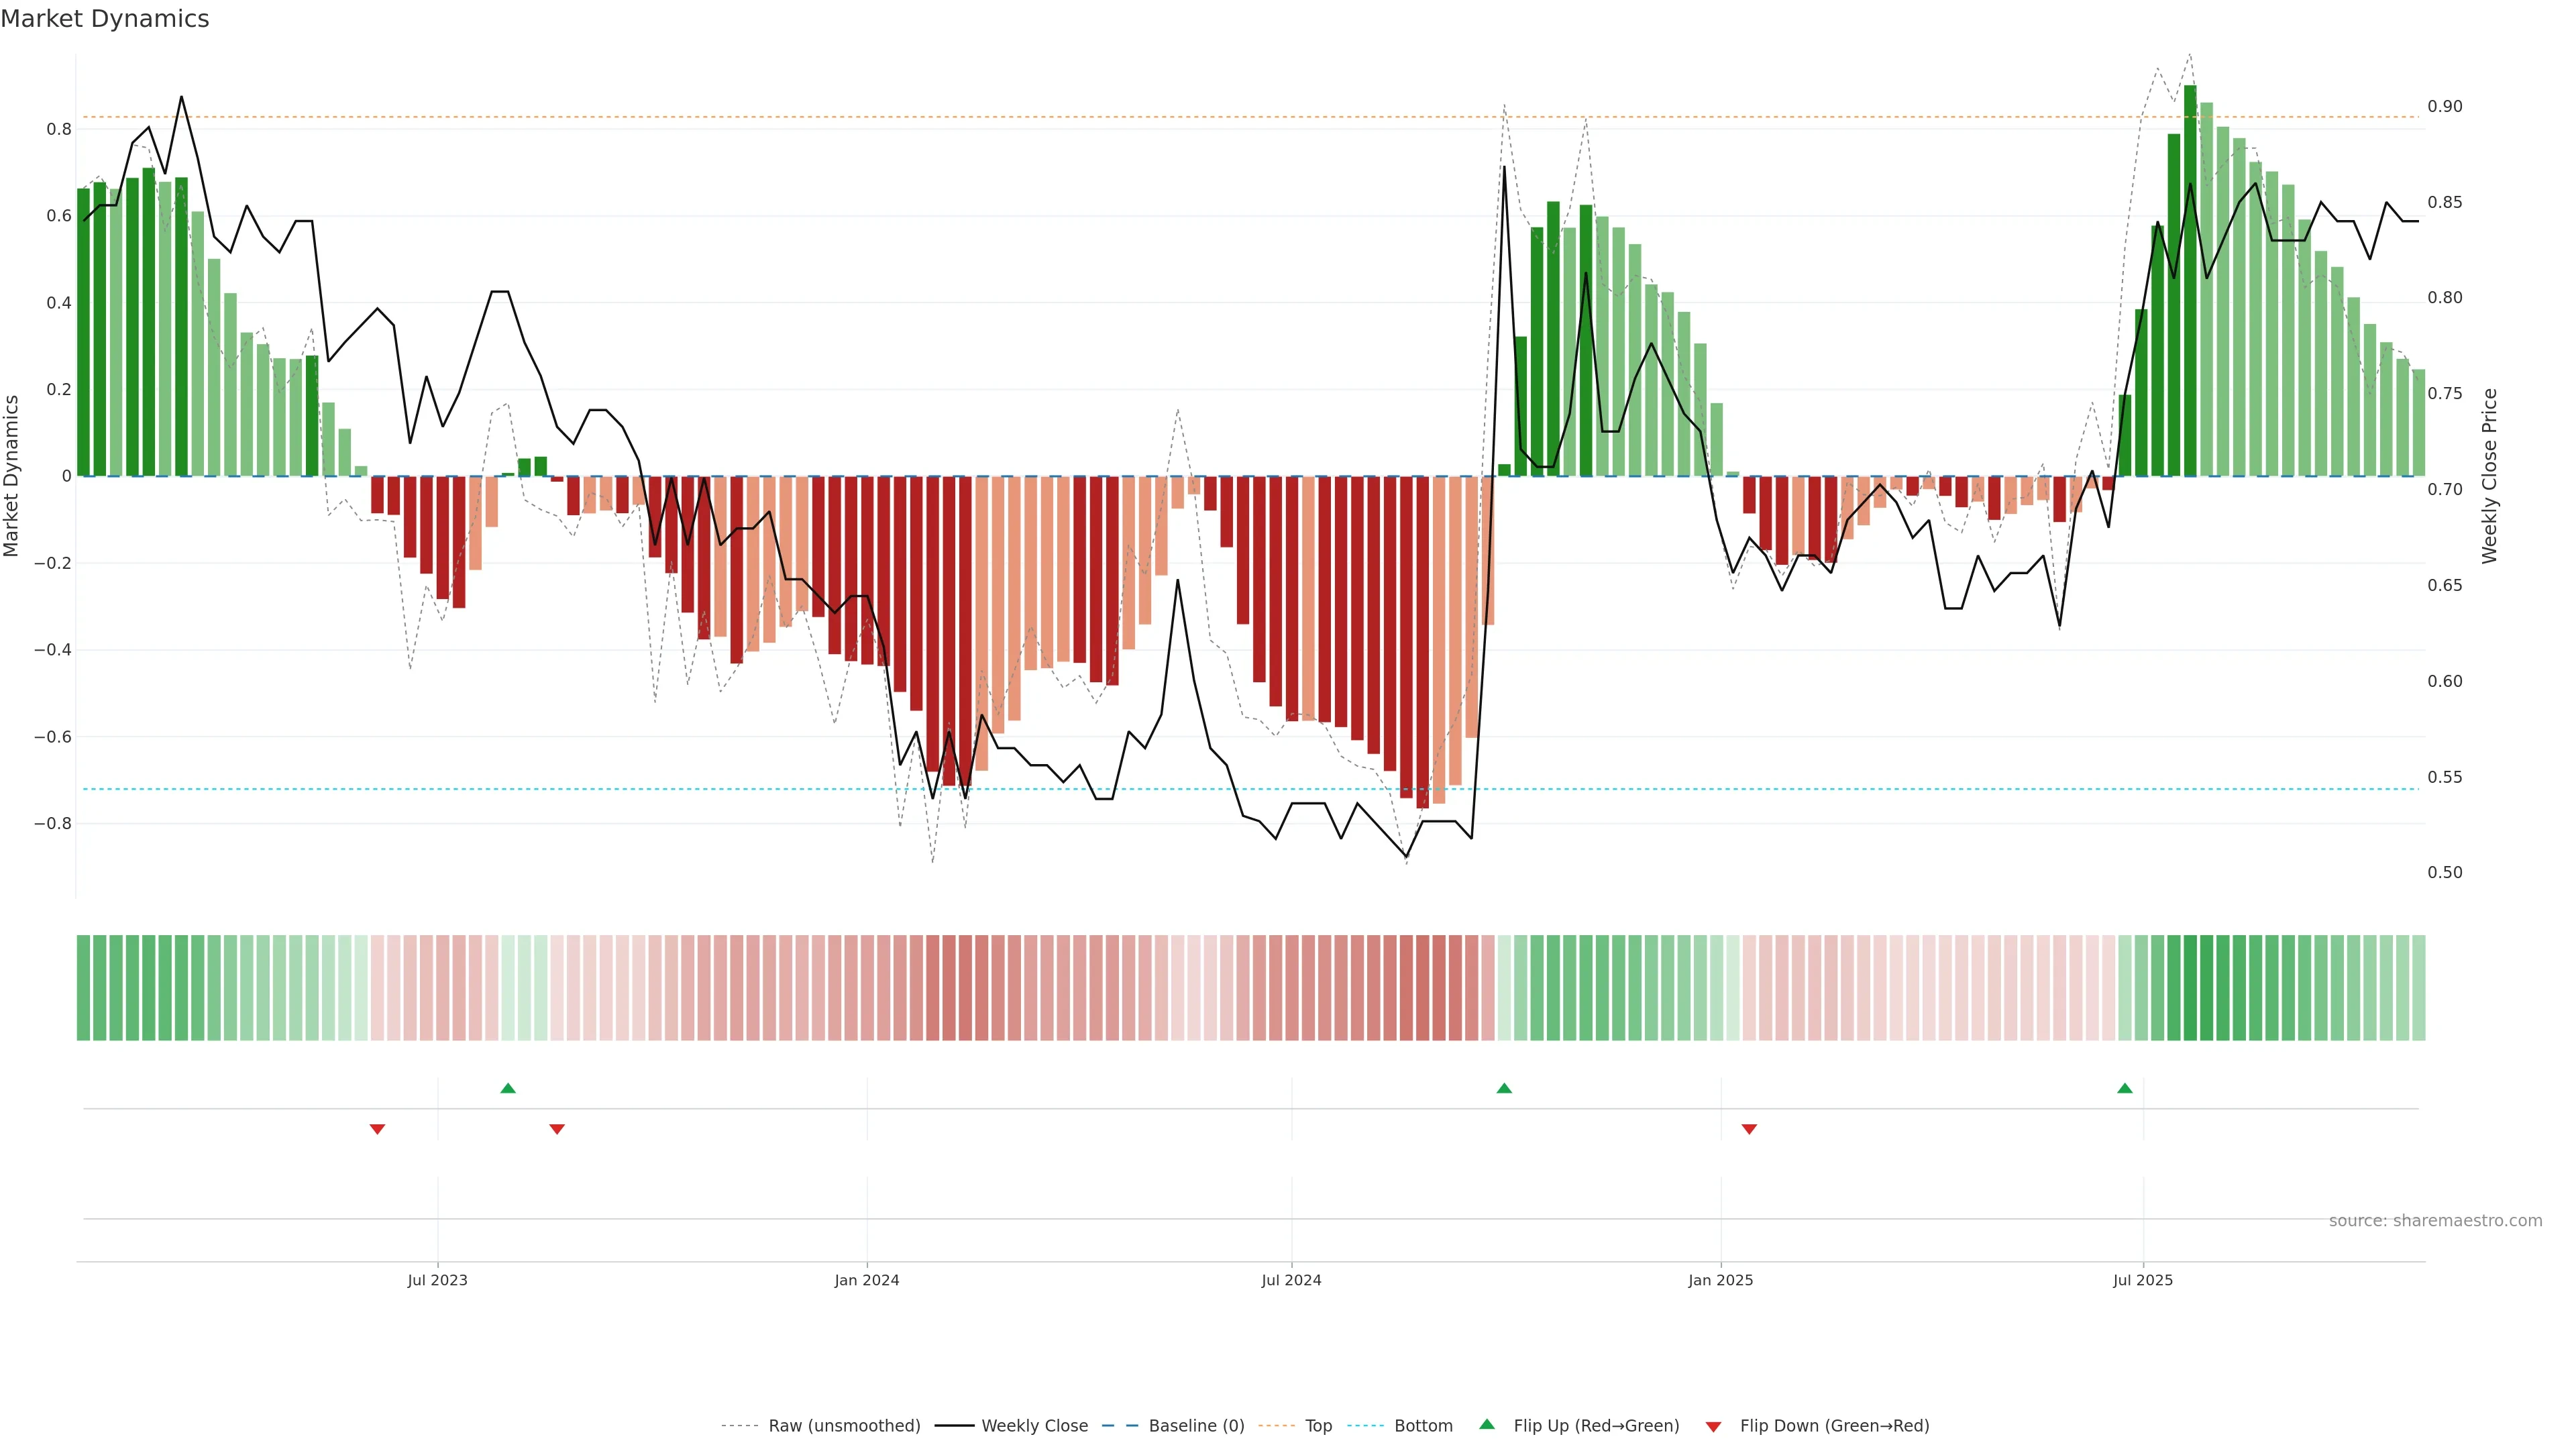The height and width of the screenshot is (1449, 2576).
Task: Click the flip-down triangle marker before Jul 2023
Action: 377,1129
